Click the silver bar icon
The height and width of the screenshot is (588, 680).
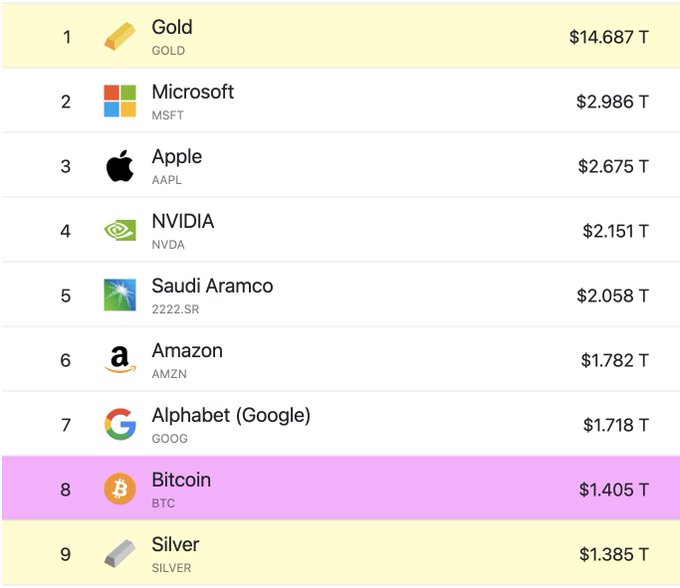coord(120,553)
